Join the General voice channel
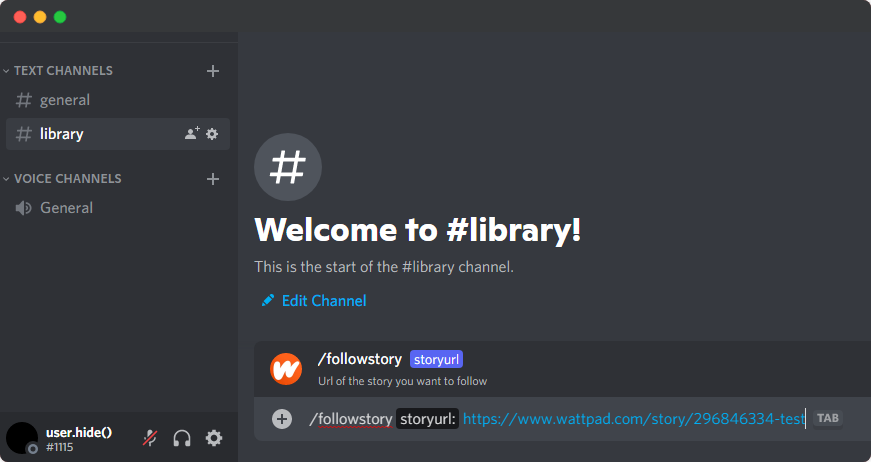The height and width of the screenshot is (462, 871). click(66, 208)
